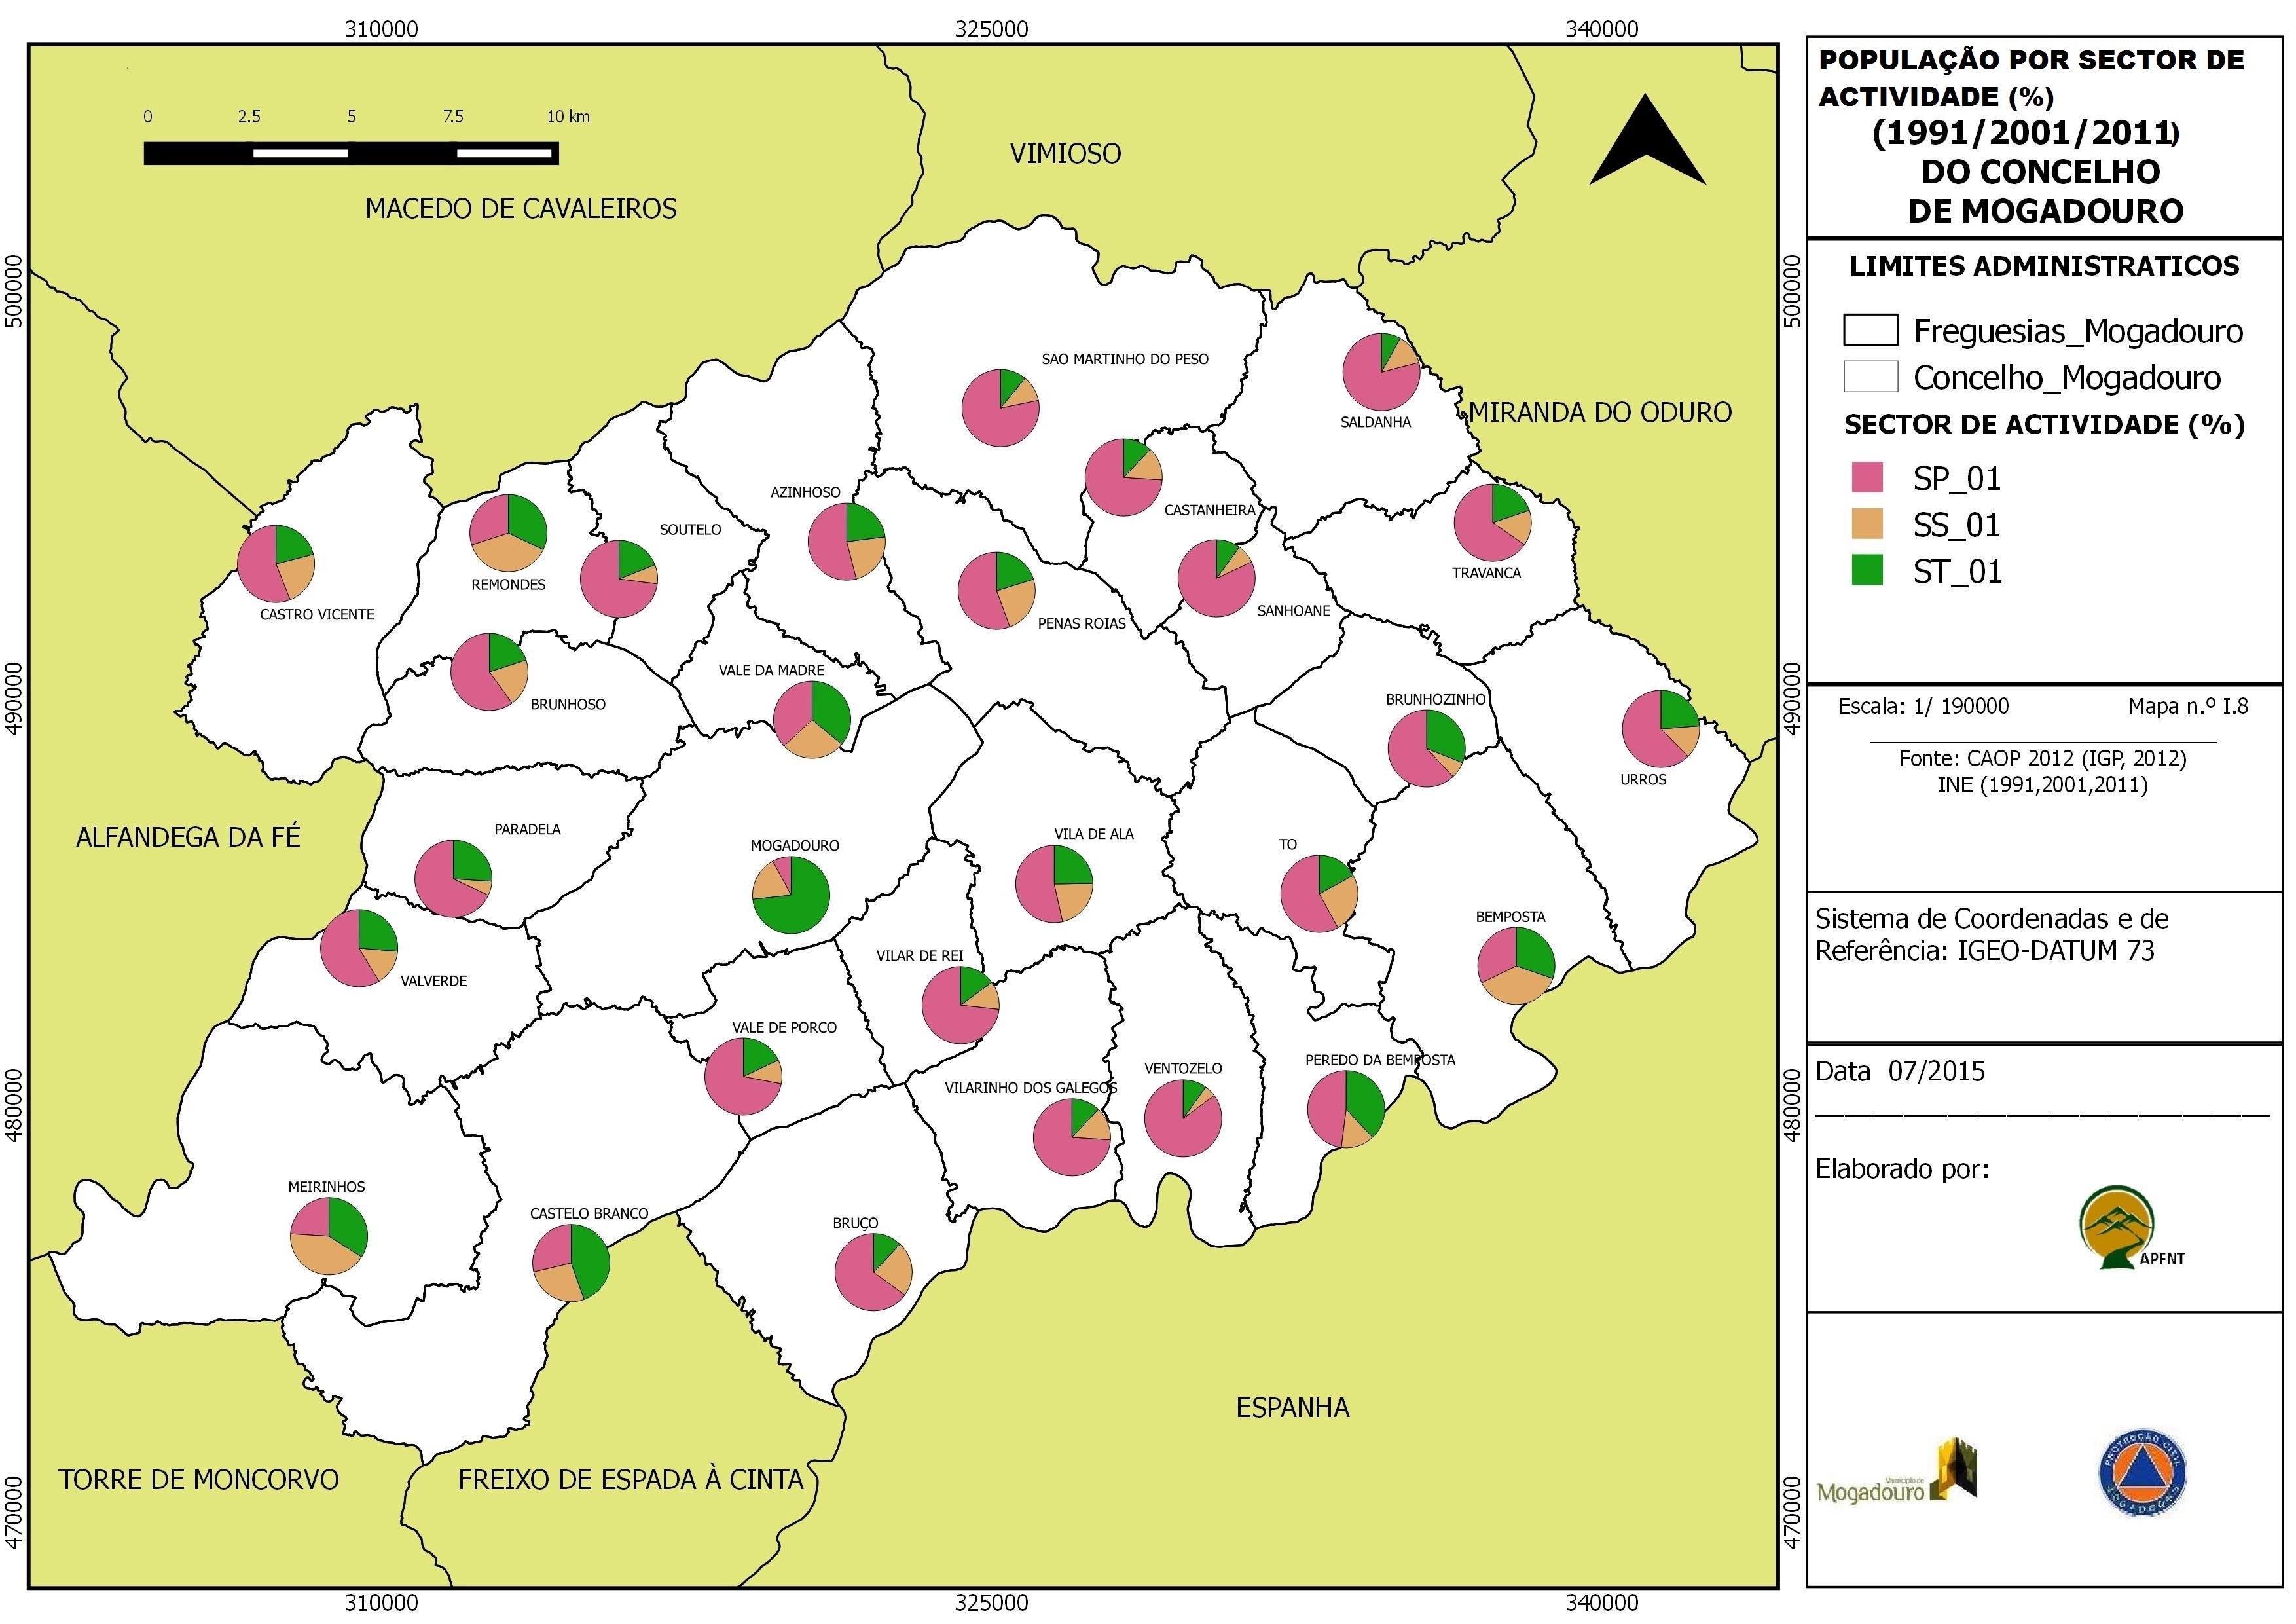Click the 'ESPANHA' map label
2296x1624 pixels.
coord(1293,1408)
